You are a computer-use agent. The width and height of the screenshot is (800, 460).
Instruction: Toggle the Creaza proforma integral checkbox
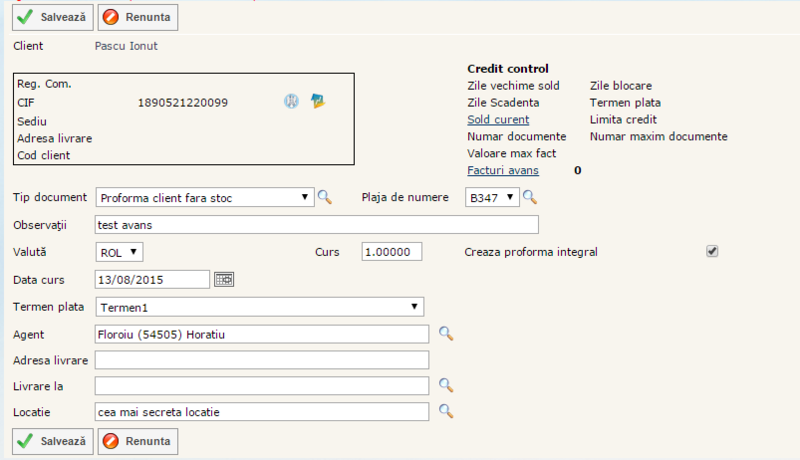pos(712,251)
